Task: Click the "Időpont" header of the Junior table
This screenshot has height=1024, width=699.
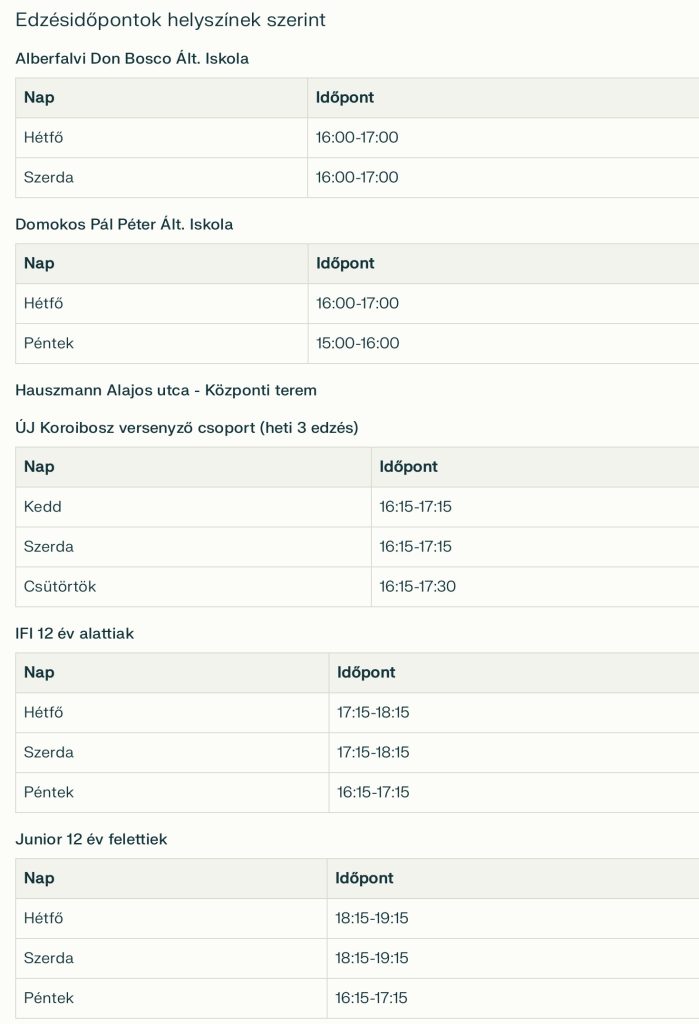Action: click(365, 878)
